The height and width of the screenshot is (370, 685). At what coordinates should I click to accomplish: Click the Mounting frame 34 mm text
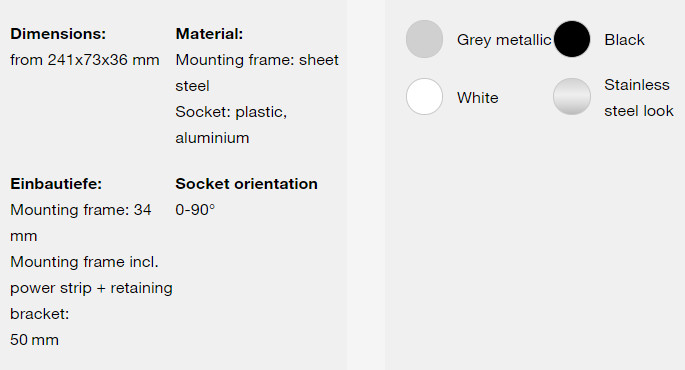81,223
